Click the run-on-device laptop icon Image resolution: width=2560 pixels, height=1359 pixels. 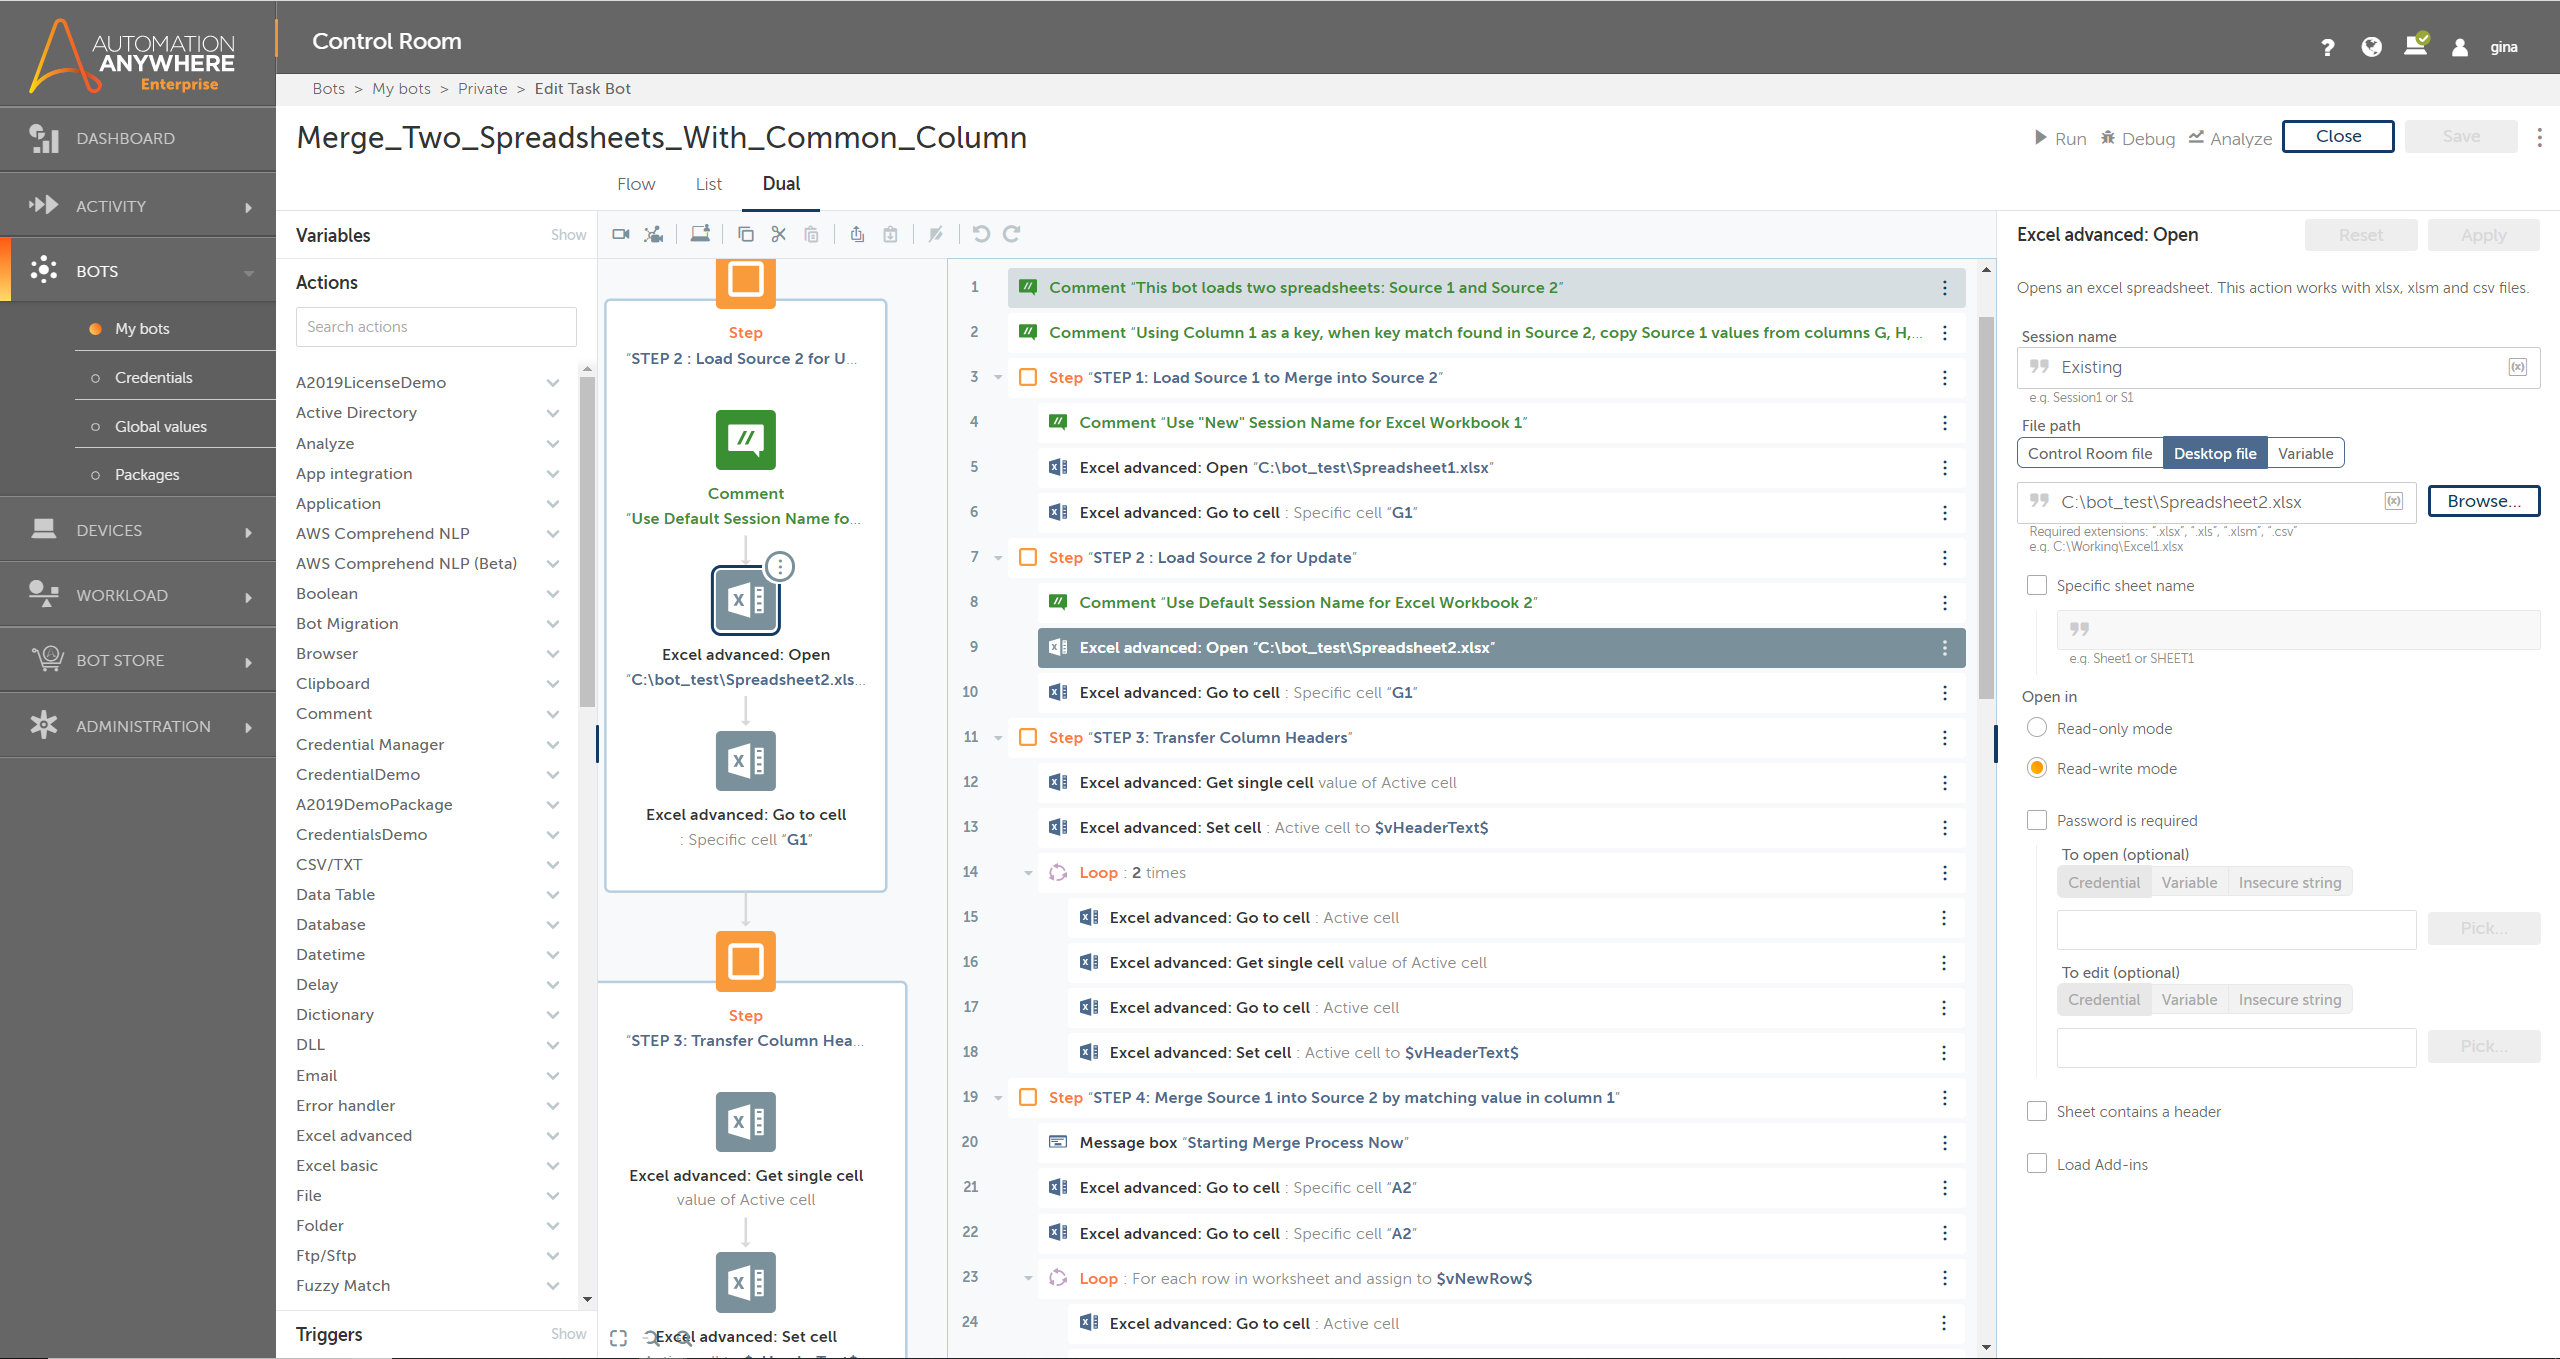(x=700, y=234)
